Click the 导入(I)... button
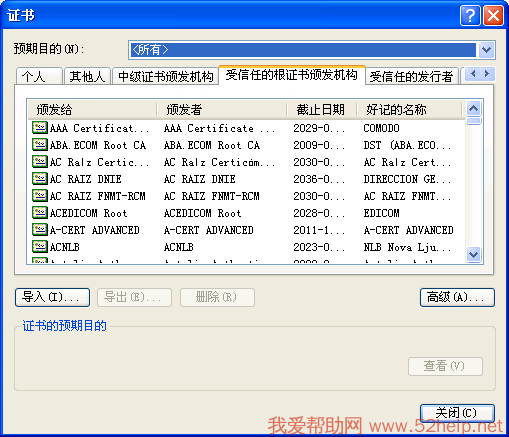509x437 pixels. [x=52, y=297]
